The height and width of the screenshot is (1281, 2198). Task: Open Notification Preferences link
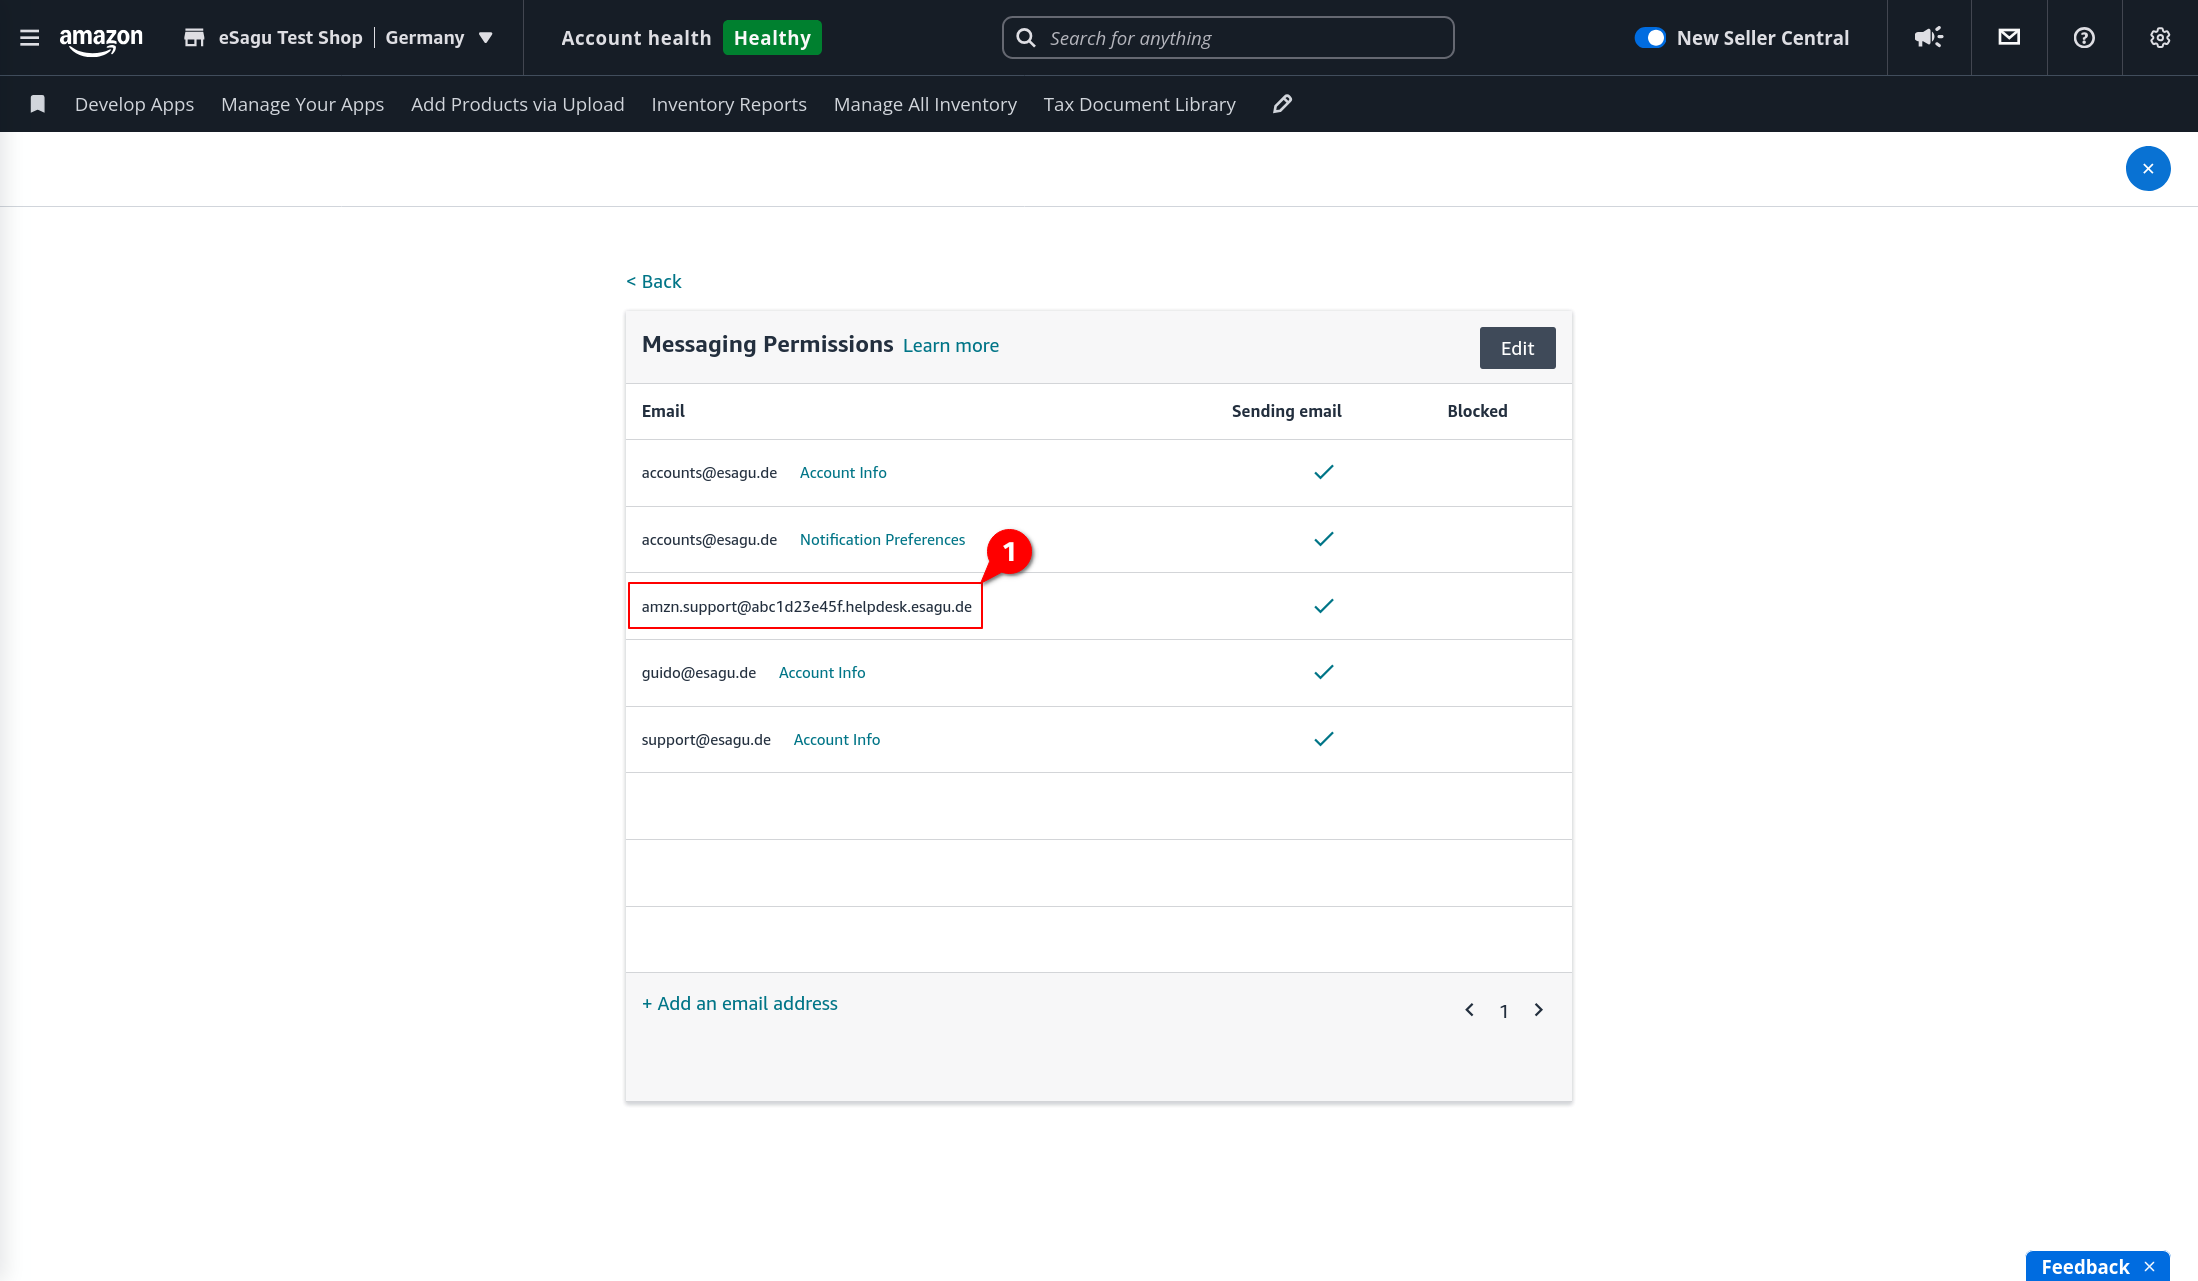pos(882,540)
